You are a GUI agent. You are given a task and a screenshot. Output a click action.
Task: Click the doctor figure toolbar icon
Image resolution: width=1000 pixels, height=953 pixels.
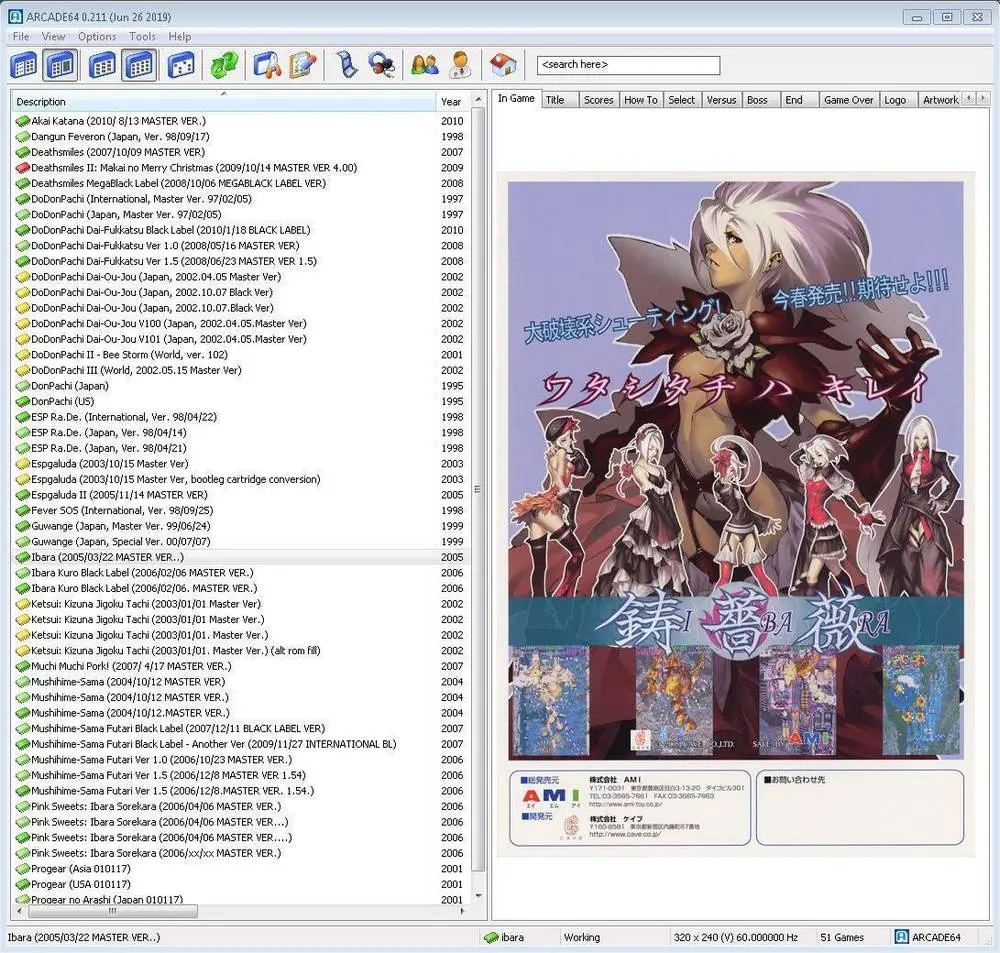pos(460,65)
